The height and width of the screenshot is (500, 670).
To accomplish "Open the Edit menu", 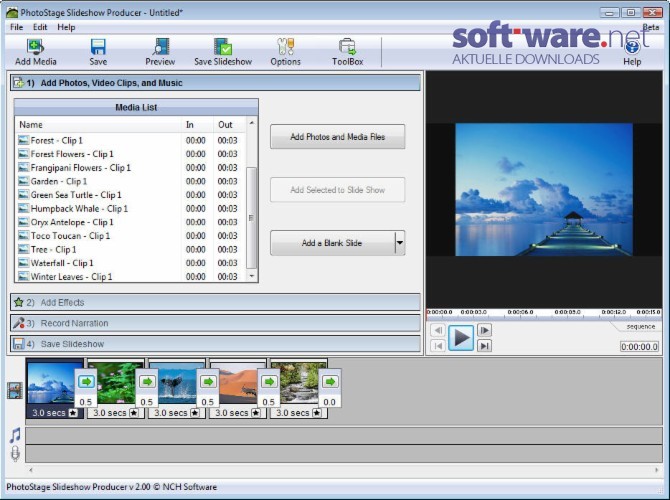I will point(40,27).
